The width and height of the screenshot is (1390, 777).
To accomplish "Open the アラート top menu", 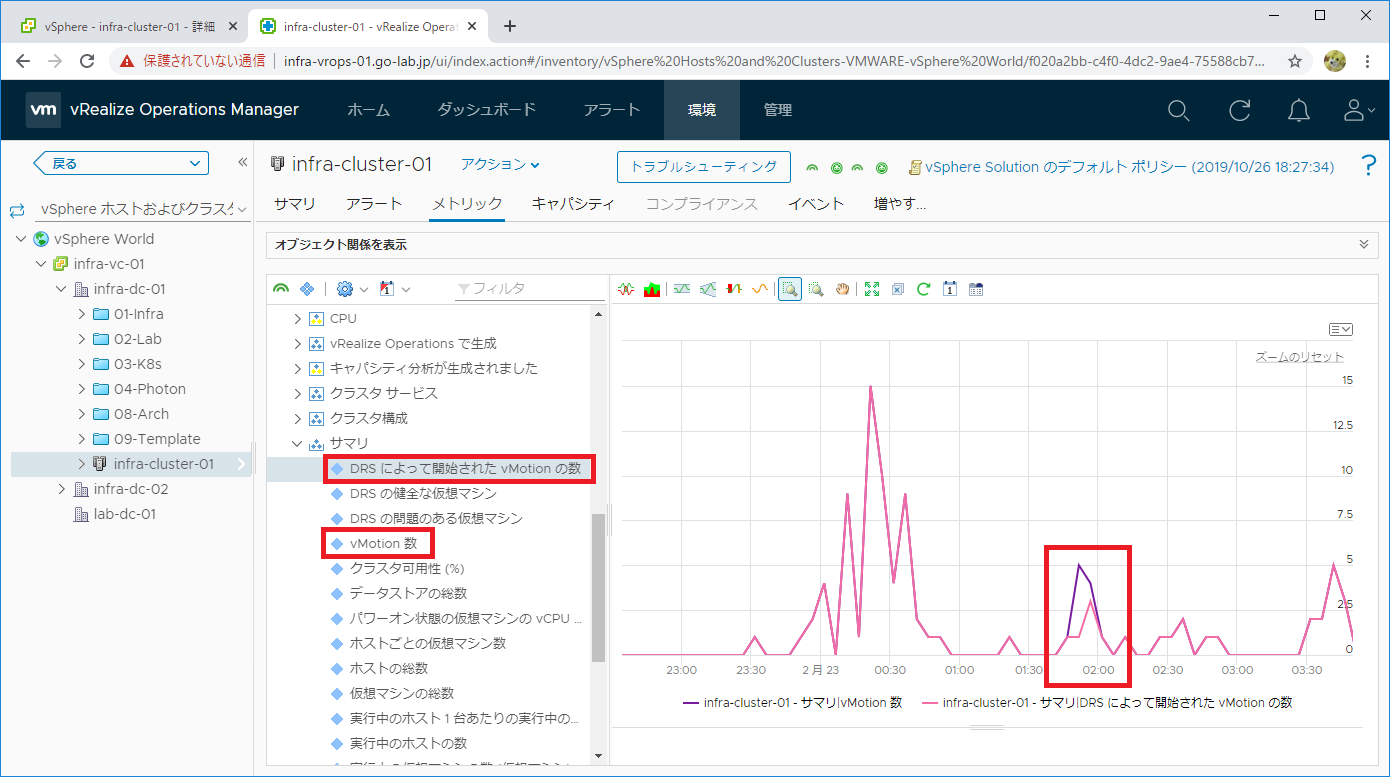I will (612, 110).
